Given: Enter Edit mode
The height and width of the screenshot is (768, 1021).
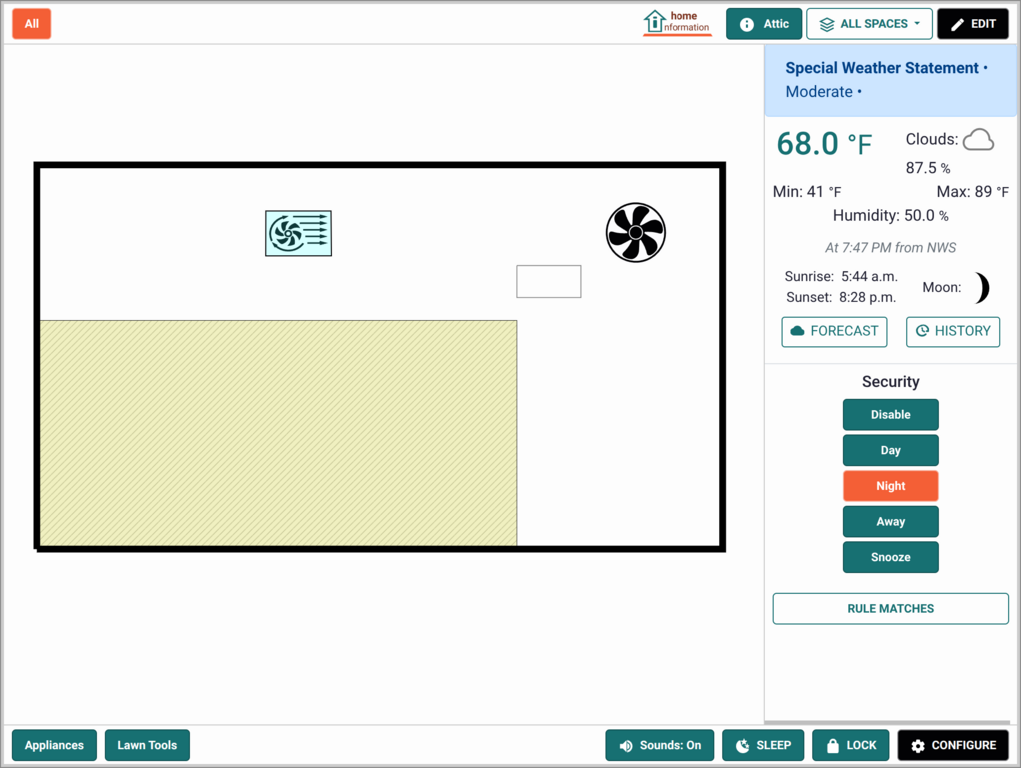Looking at the screenshot, I should coord(973,24).
